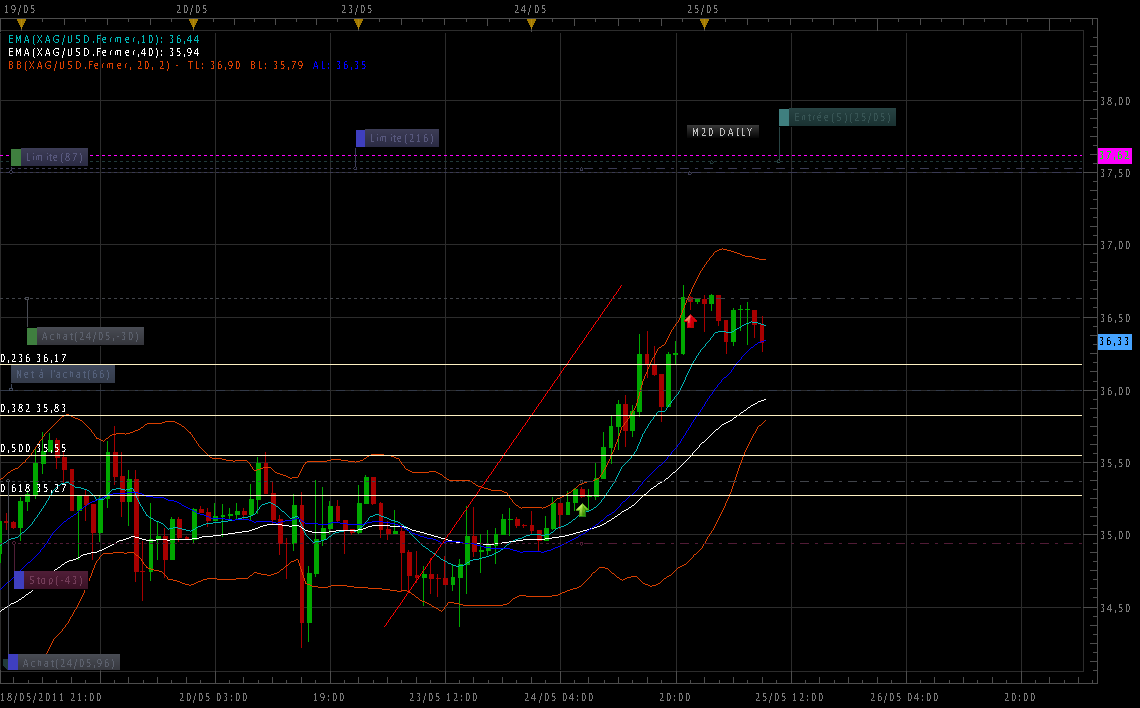Select the 19/05 orange day marker triangle
1140x708 pixels.
point(21,24)
